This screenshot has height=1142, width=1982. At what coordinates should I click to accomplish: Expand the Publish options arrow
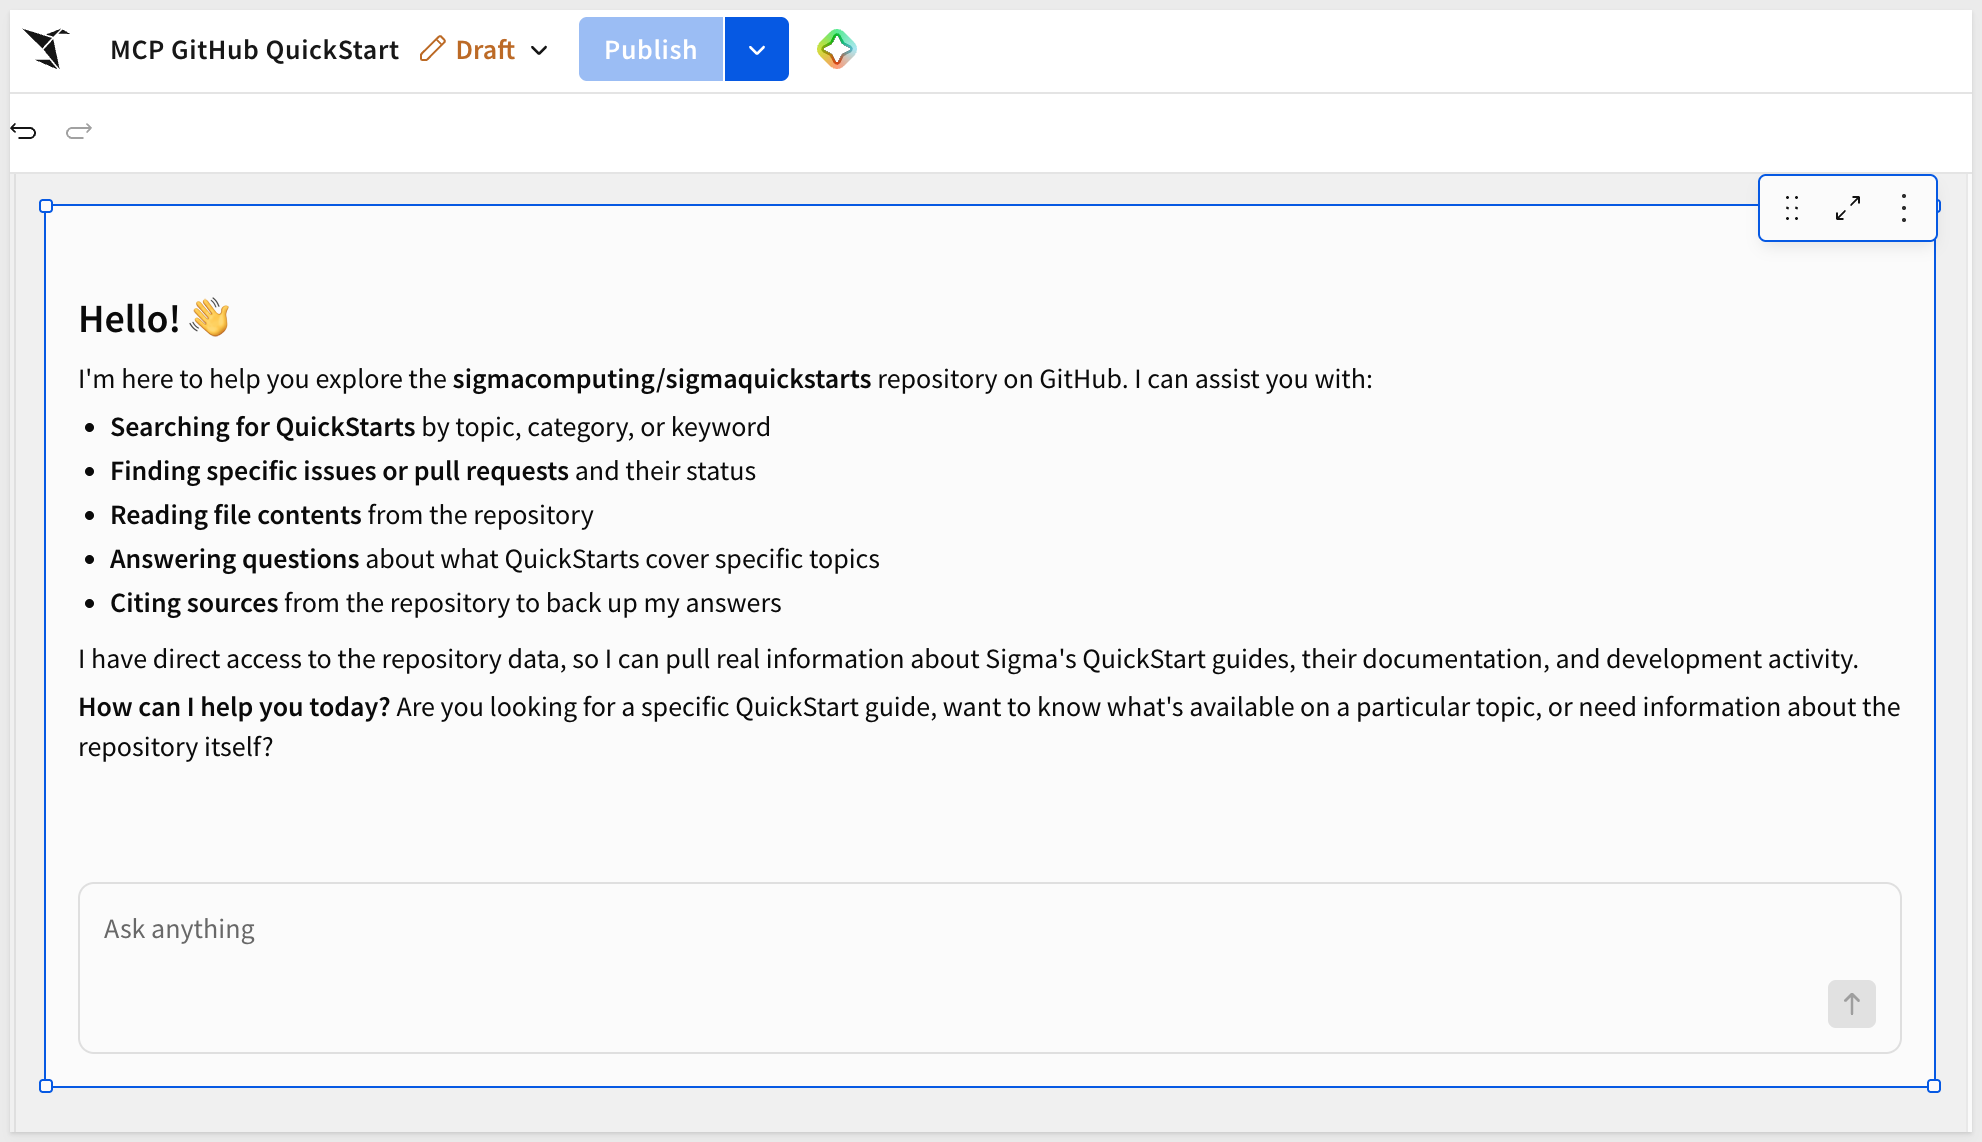coord(757,49)
